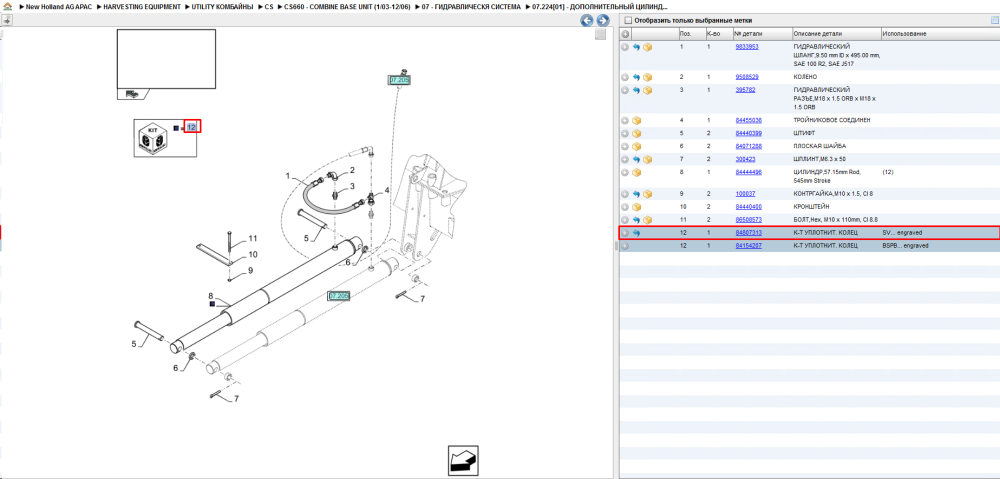The width and height of the screenshot is (1000, 479).
Task: Open part number link 100037
Action: click(x=745, y=194)
